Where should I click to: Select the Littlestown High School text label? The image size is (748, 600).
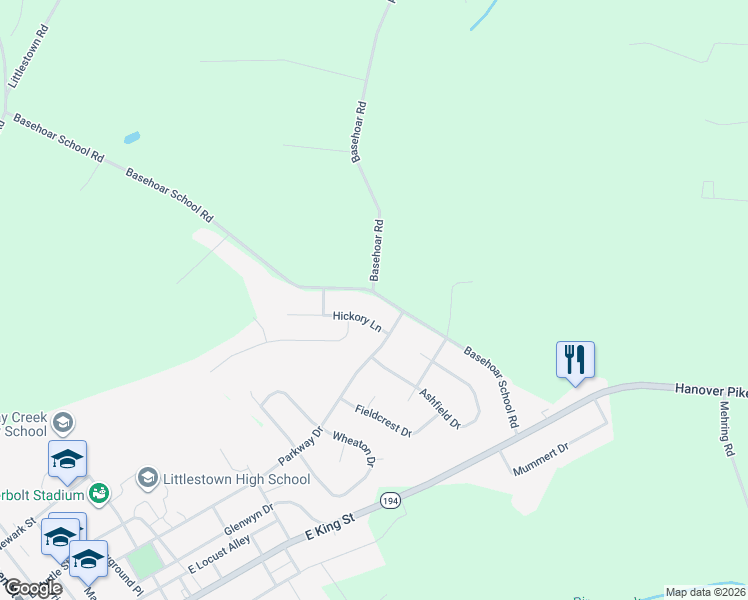coord(237,479)
